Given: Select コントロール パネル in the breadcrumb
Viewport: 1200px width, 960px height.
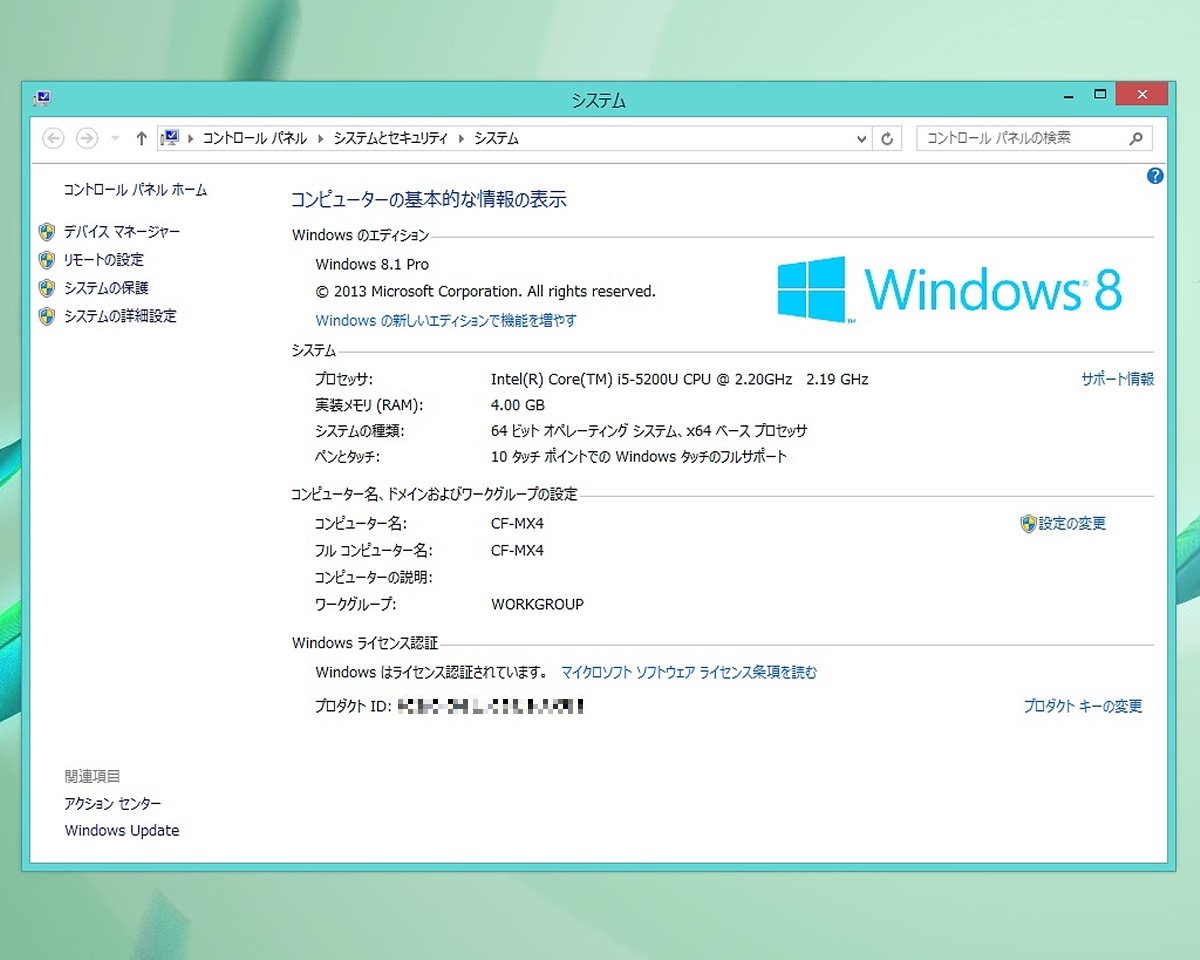Looking at the screenshot, I should tap(255, 139).
